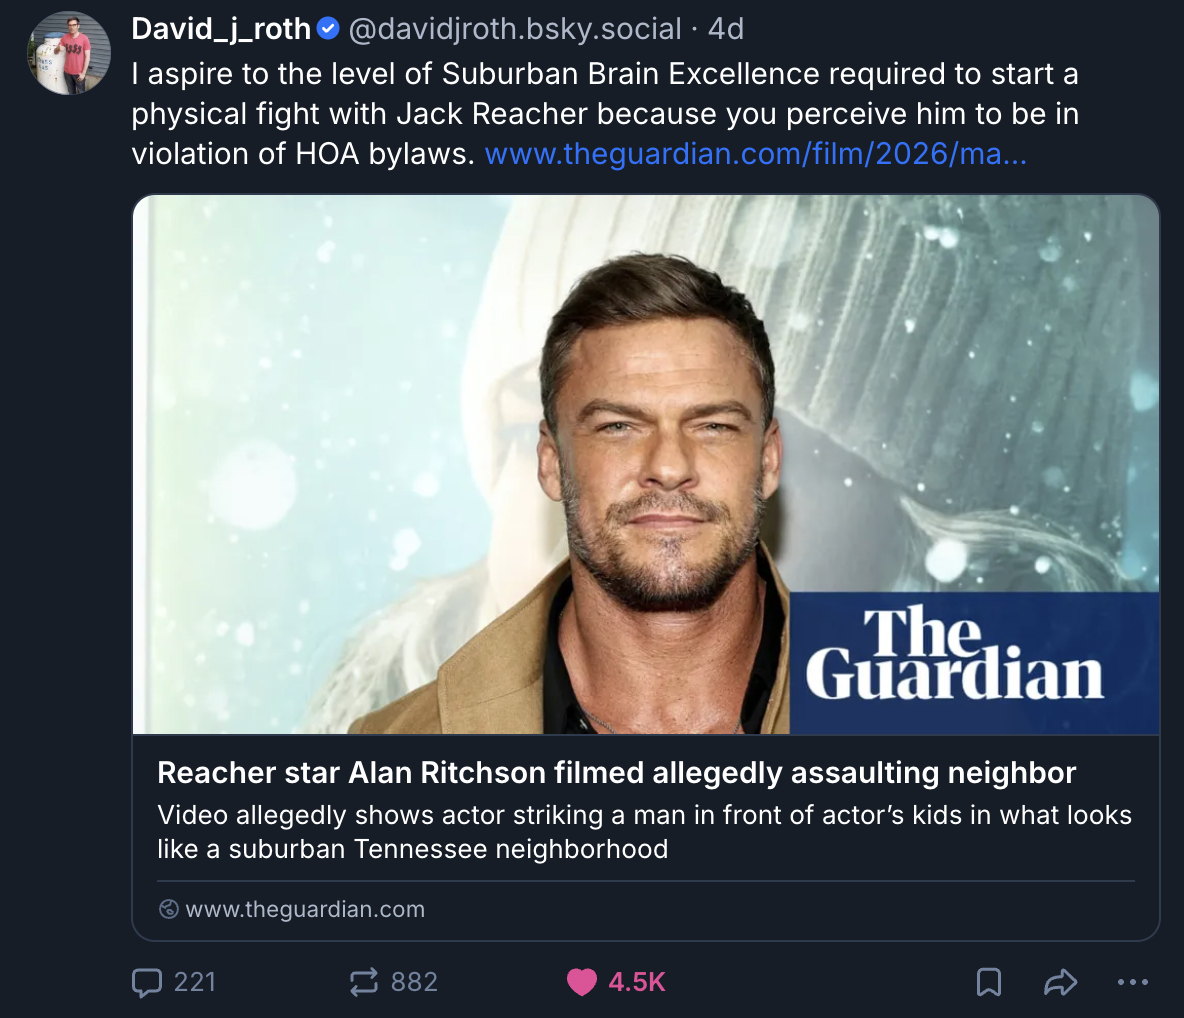Screen dimensions: 1184x1018
Task: Click www.theguardian.com domain text
Action: pyautogui.click(x=305, y=909)
